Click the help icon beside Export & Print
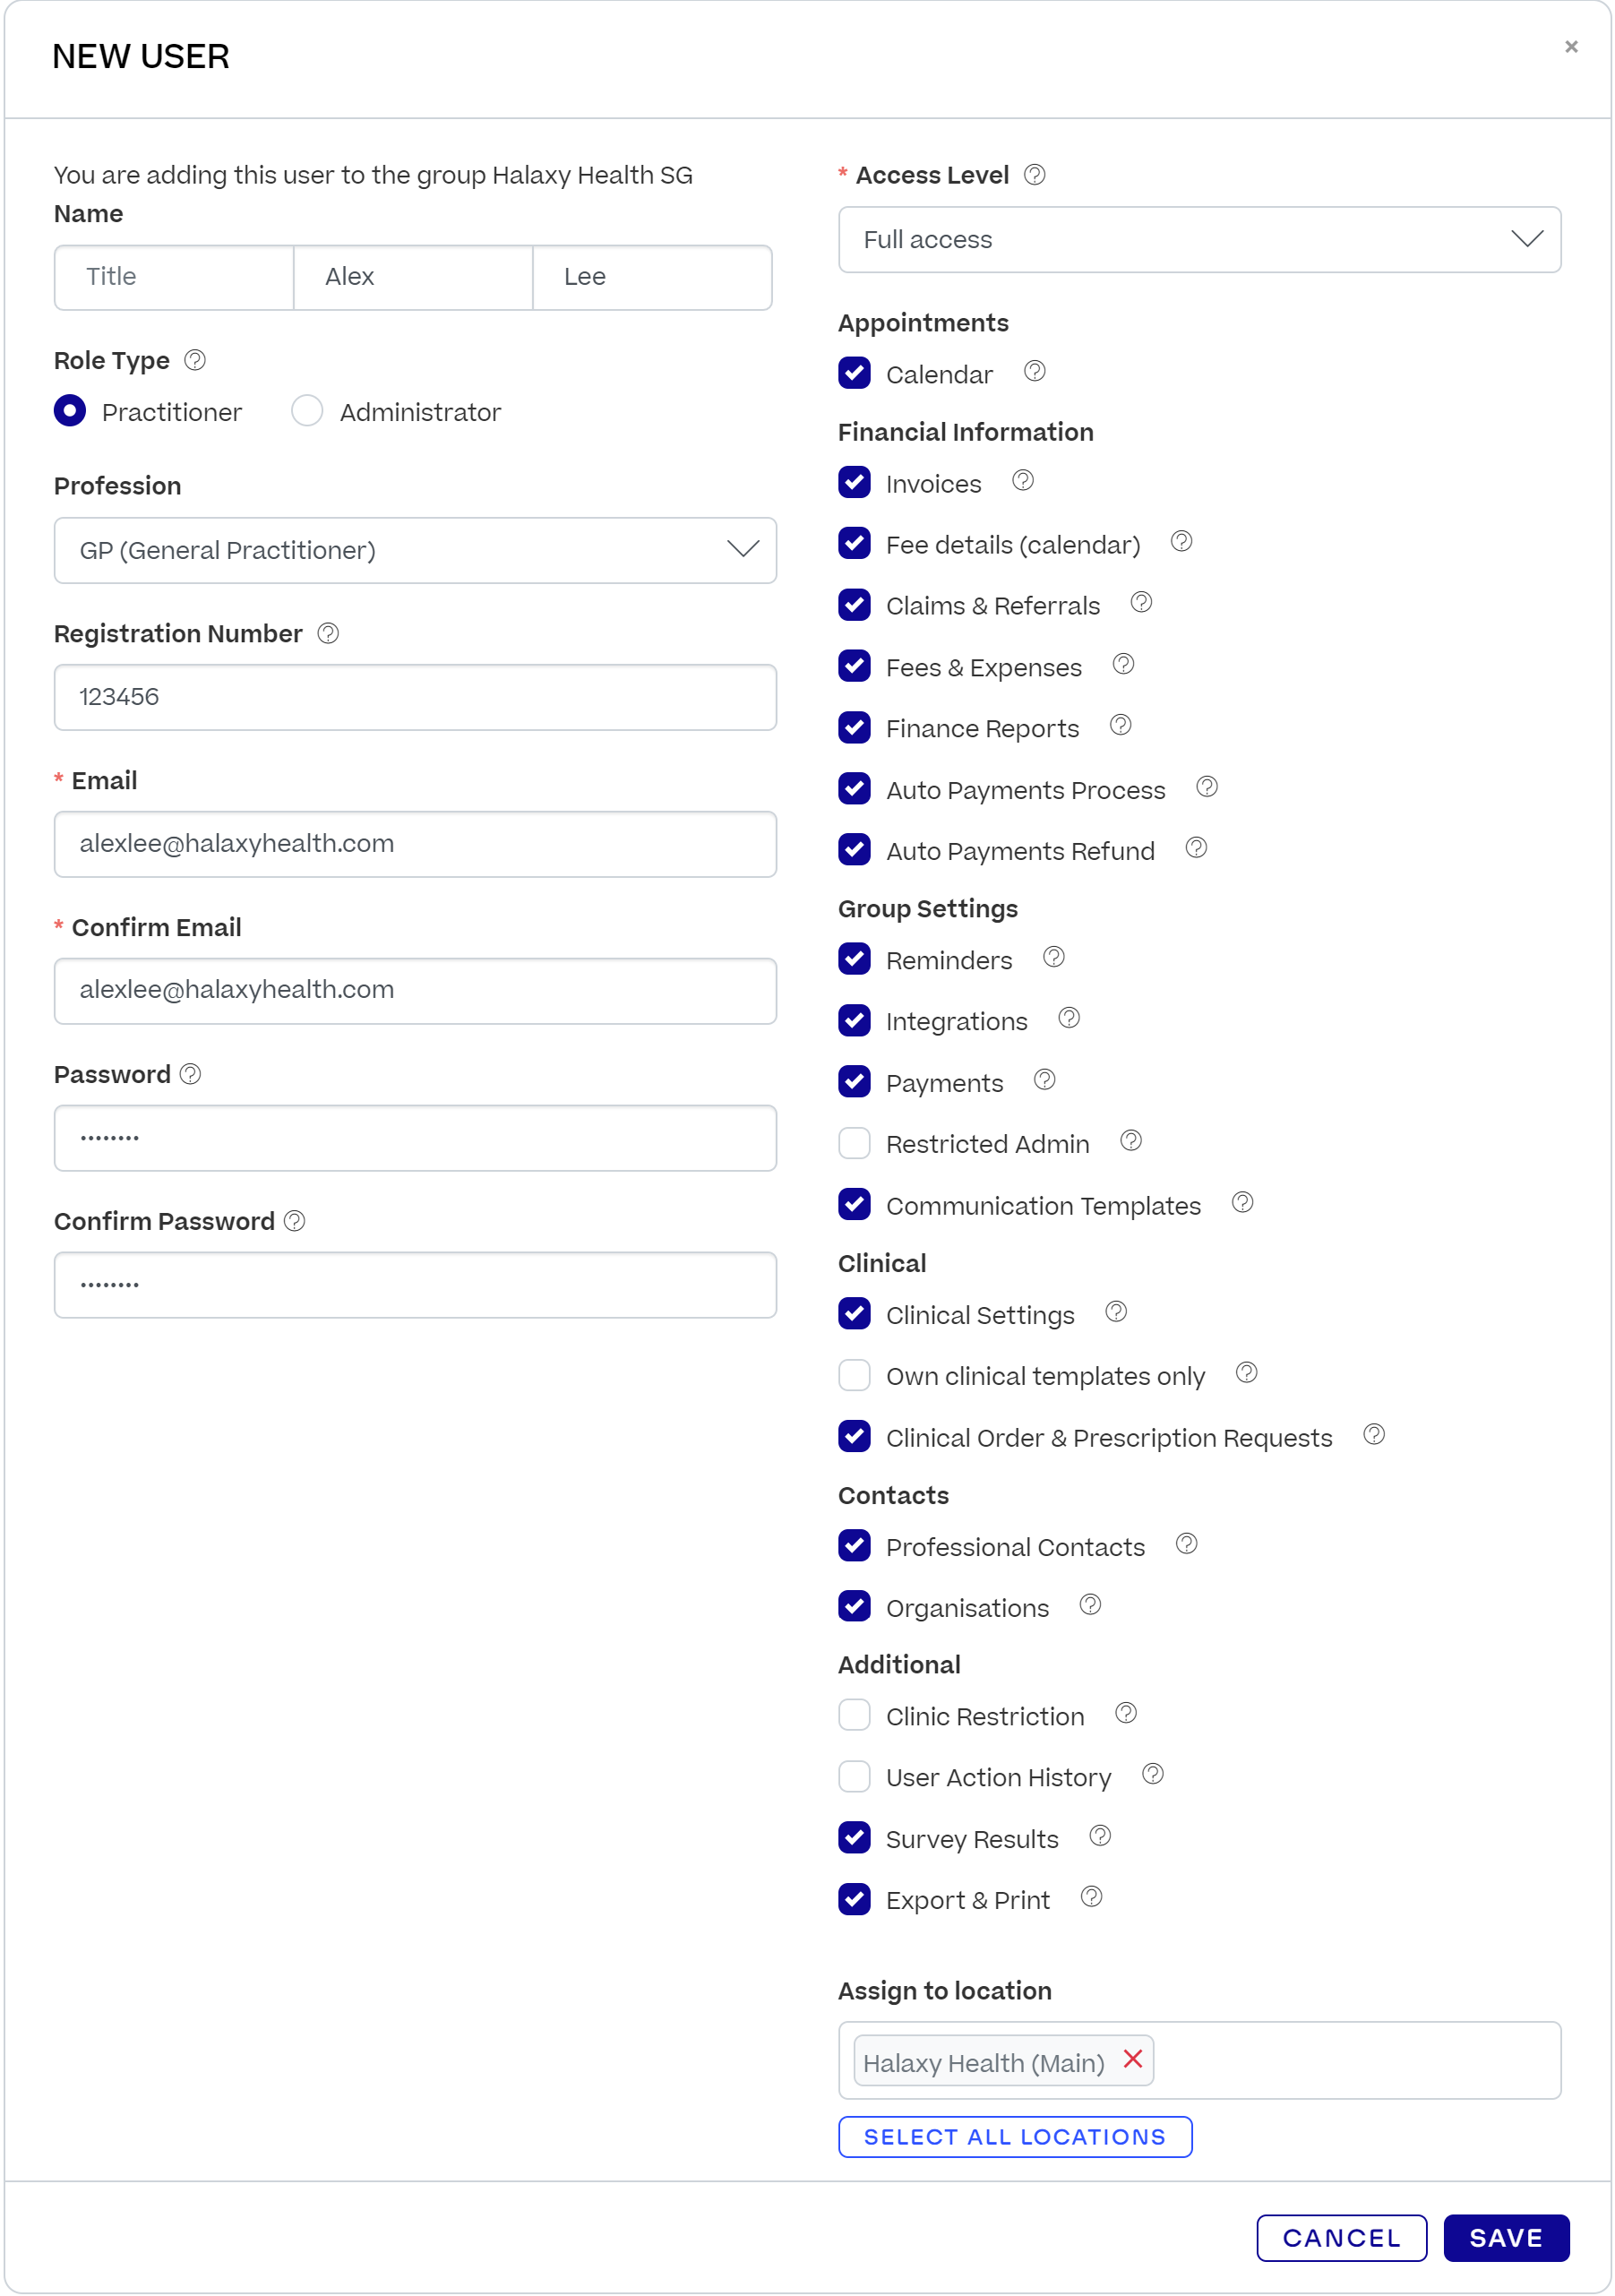 pyautogui.click(x=1092, y=1897)
